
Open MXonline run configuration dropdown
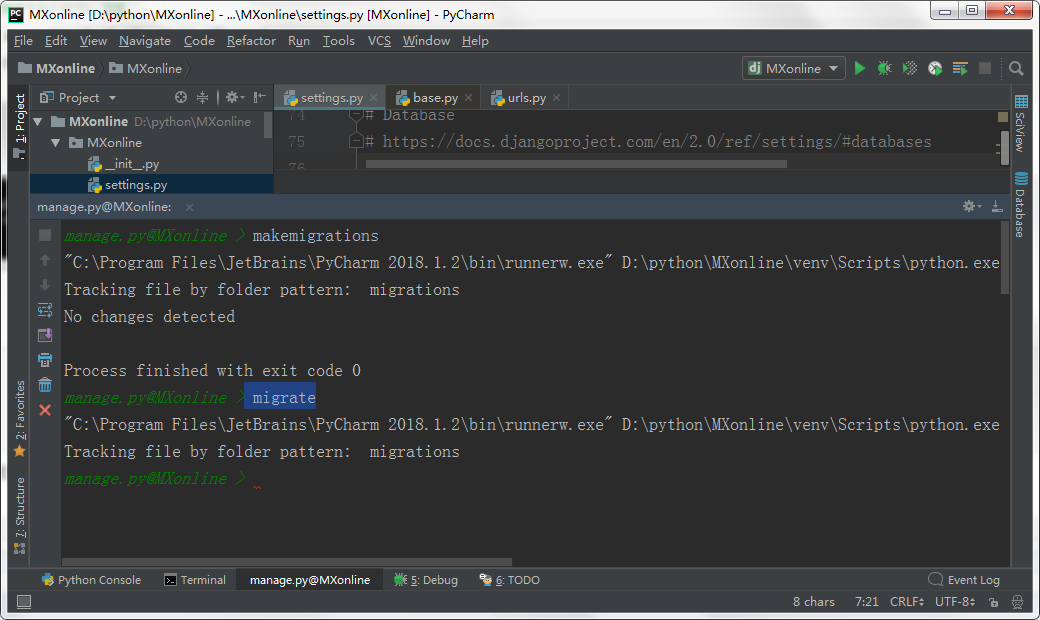tap(793, 68)
